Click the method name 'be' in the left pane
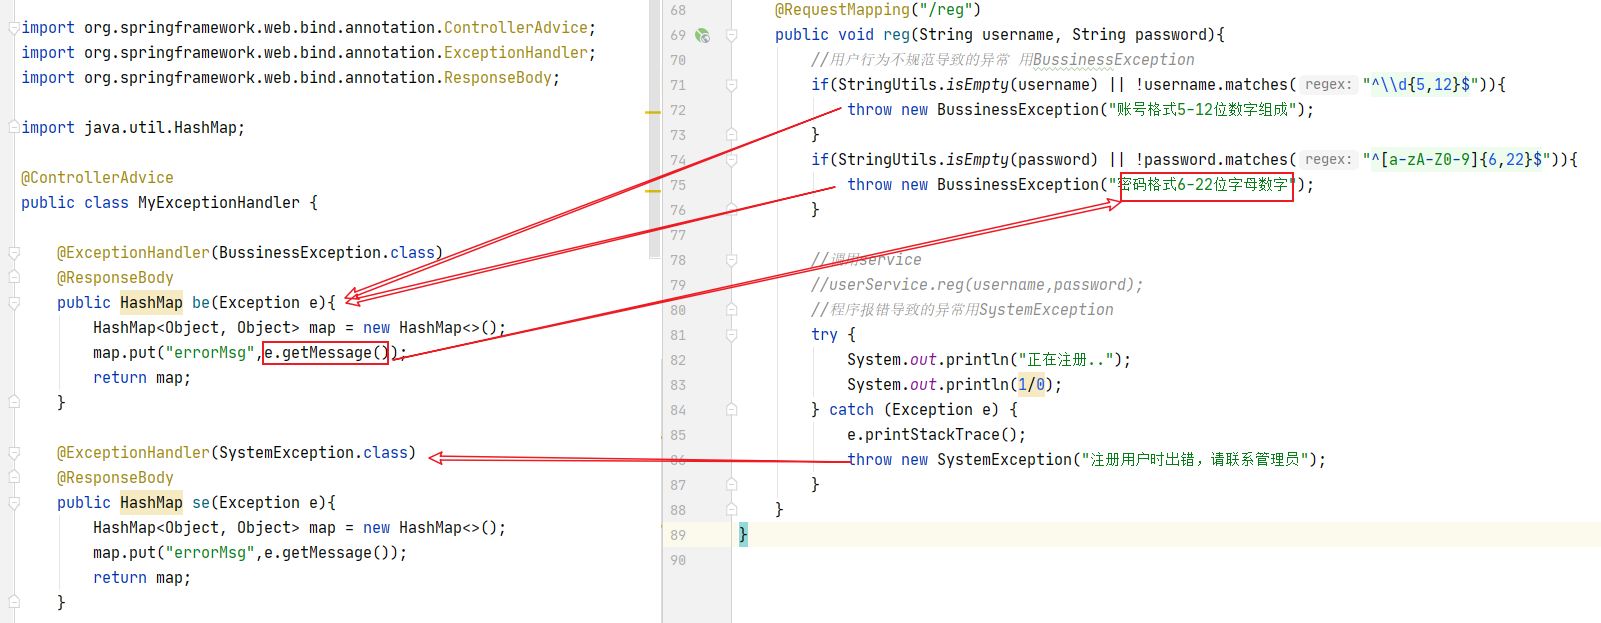Screen dimensions: 1601x623 pyautogui.click(x=201, y=303)
